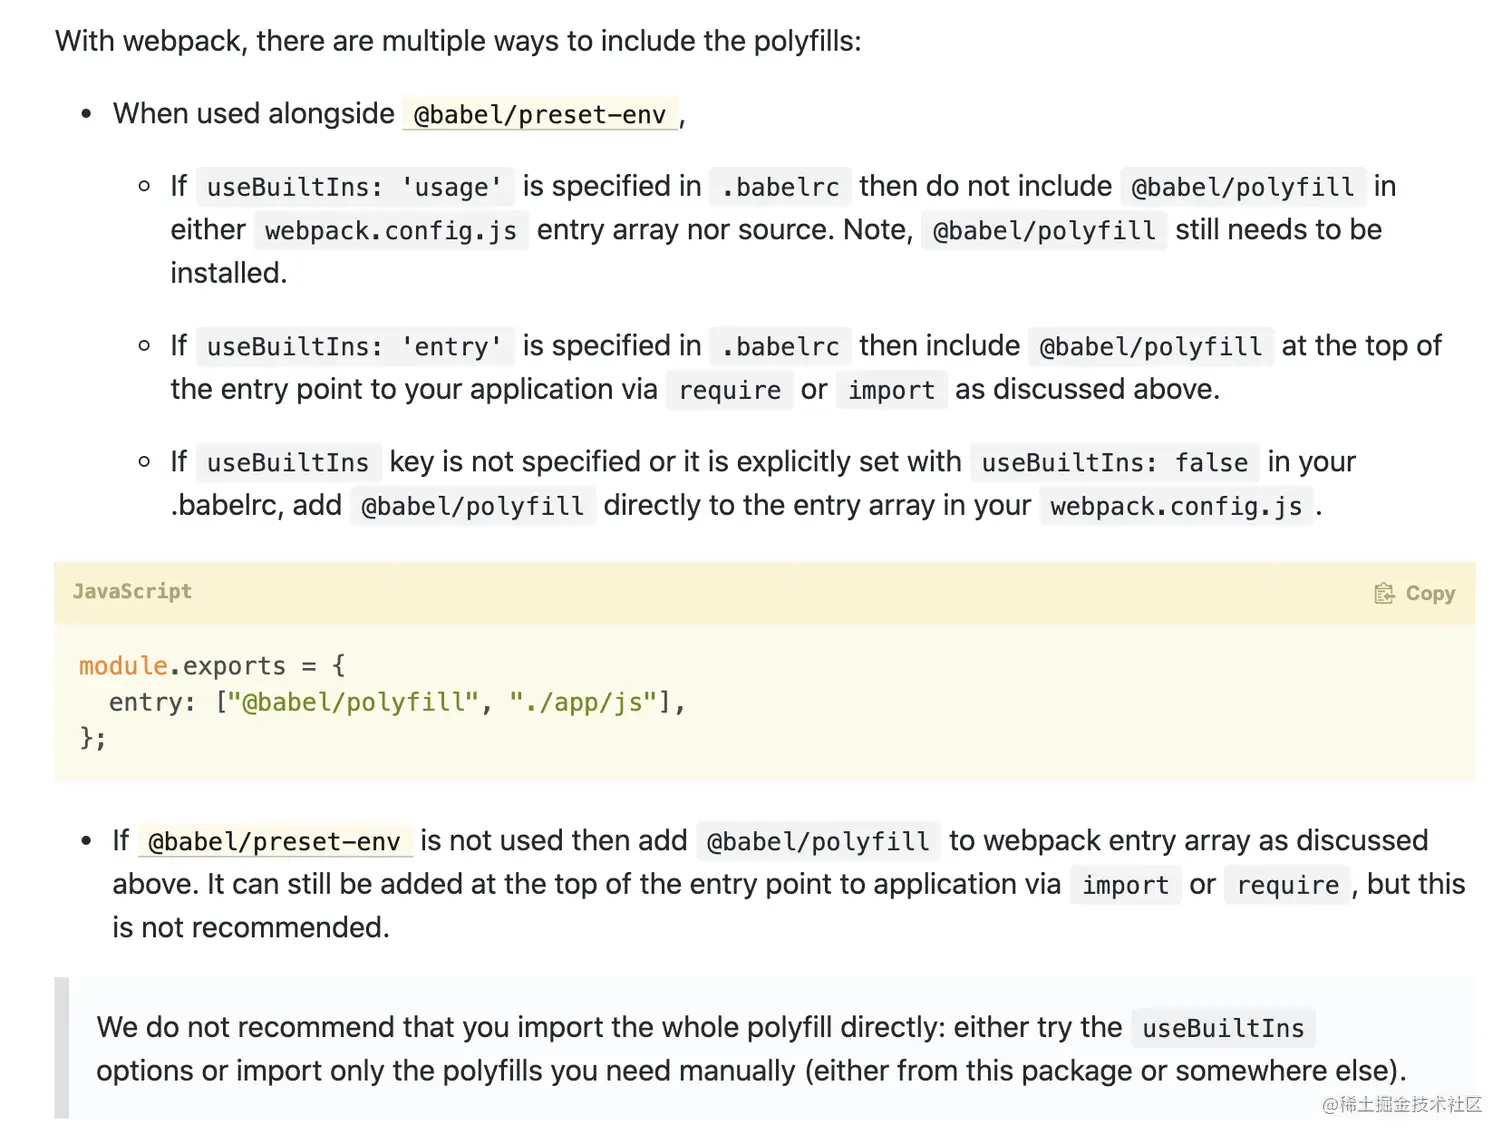The image size is (1512, 1144).
Task: Select the useBuiltIns: false code token
Action: point(1114,462)
